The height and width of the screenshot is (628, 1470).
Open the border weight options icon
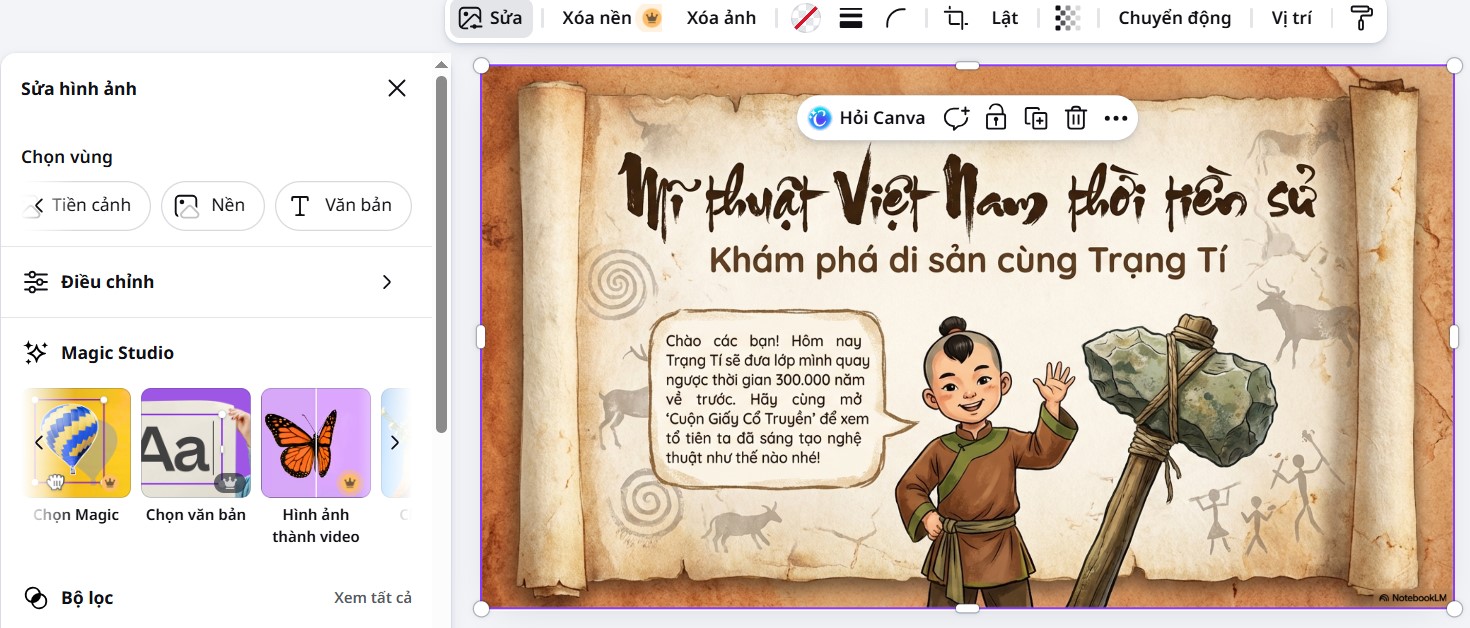850,17
